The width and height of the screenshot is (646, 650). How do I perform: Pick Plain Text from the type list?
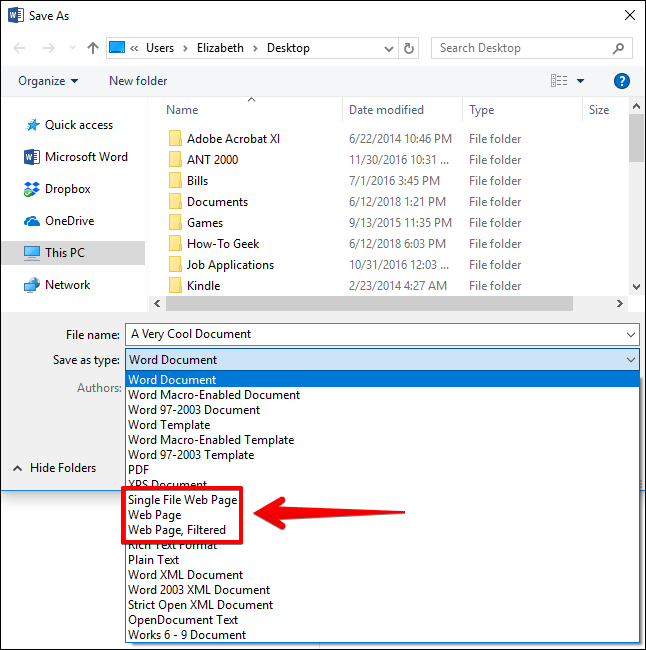point(154,560)
